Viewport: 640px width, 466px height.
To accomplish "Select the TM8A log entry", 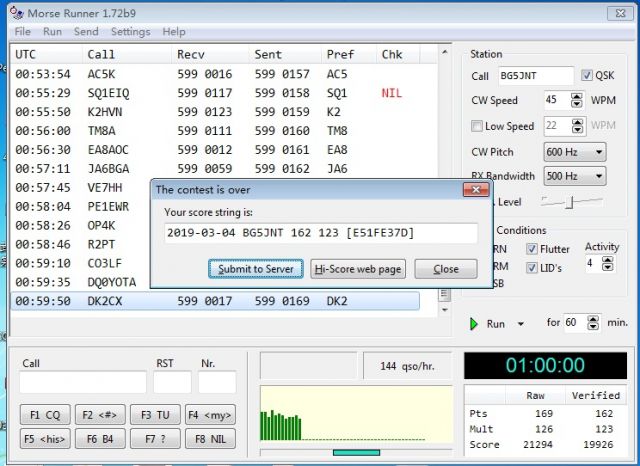I will coord(215,131).
